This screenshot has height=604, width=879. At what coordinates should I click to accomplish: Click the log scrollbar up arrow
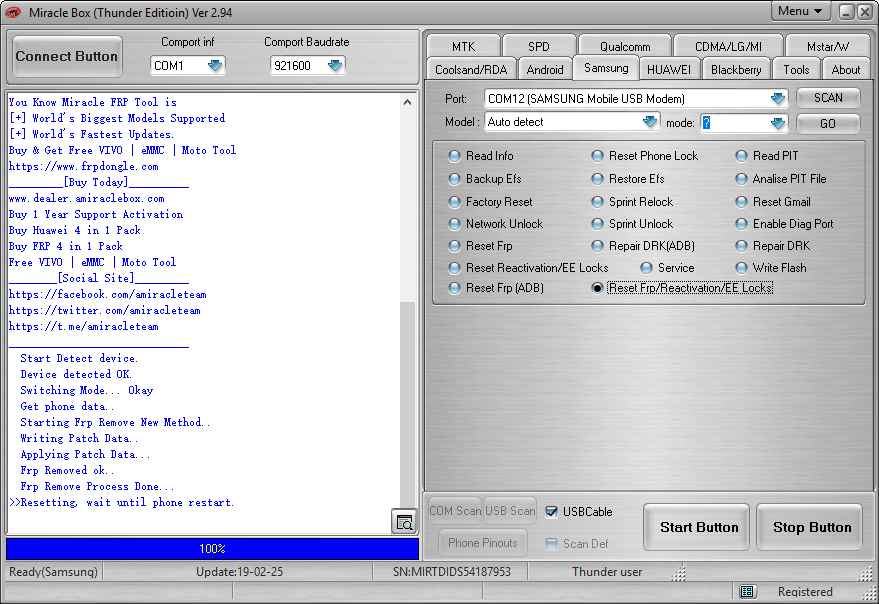(408, 102)
